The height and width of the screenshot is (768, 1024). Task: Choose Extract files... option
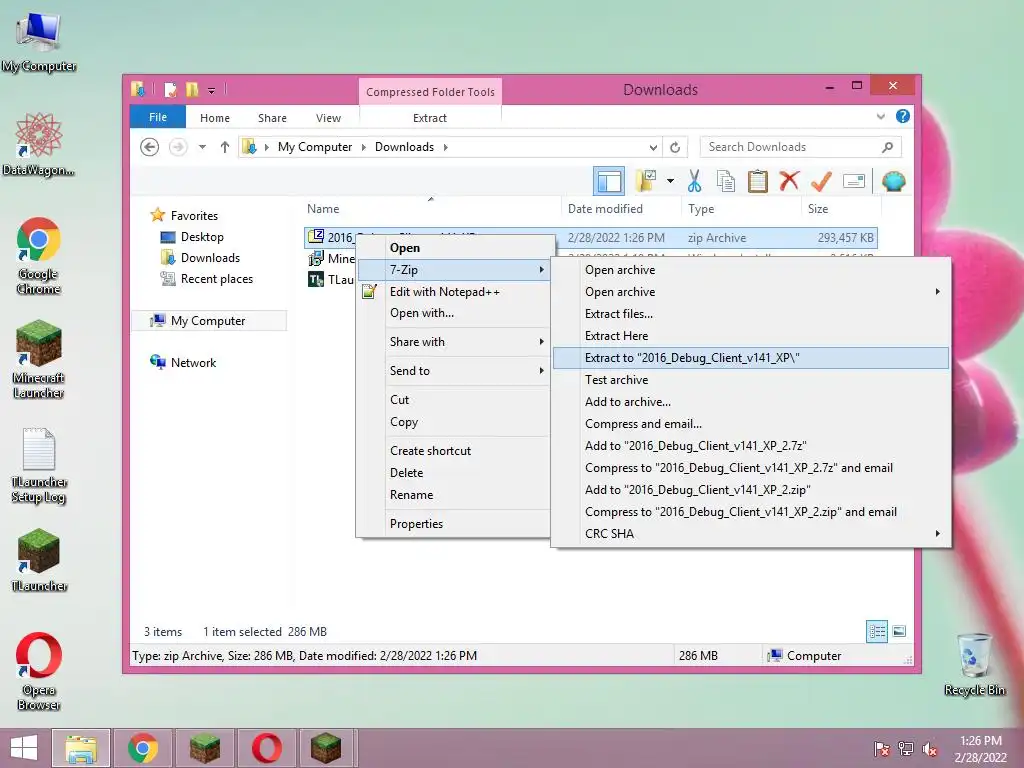[751, 313]
